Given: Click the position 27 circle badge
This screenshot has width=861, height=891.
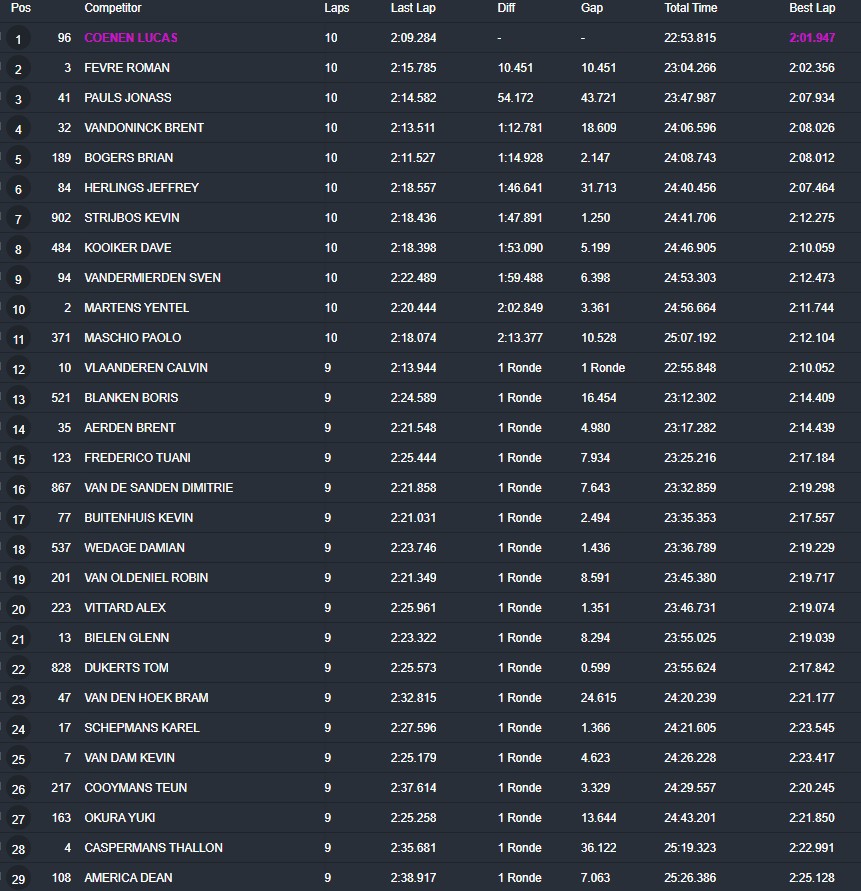Looking at the screenshot, I should click(19, 820).
